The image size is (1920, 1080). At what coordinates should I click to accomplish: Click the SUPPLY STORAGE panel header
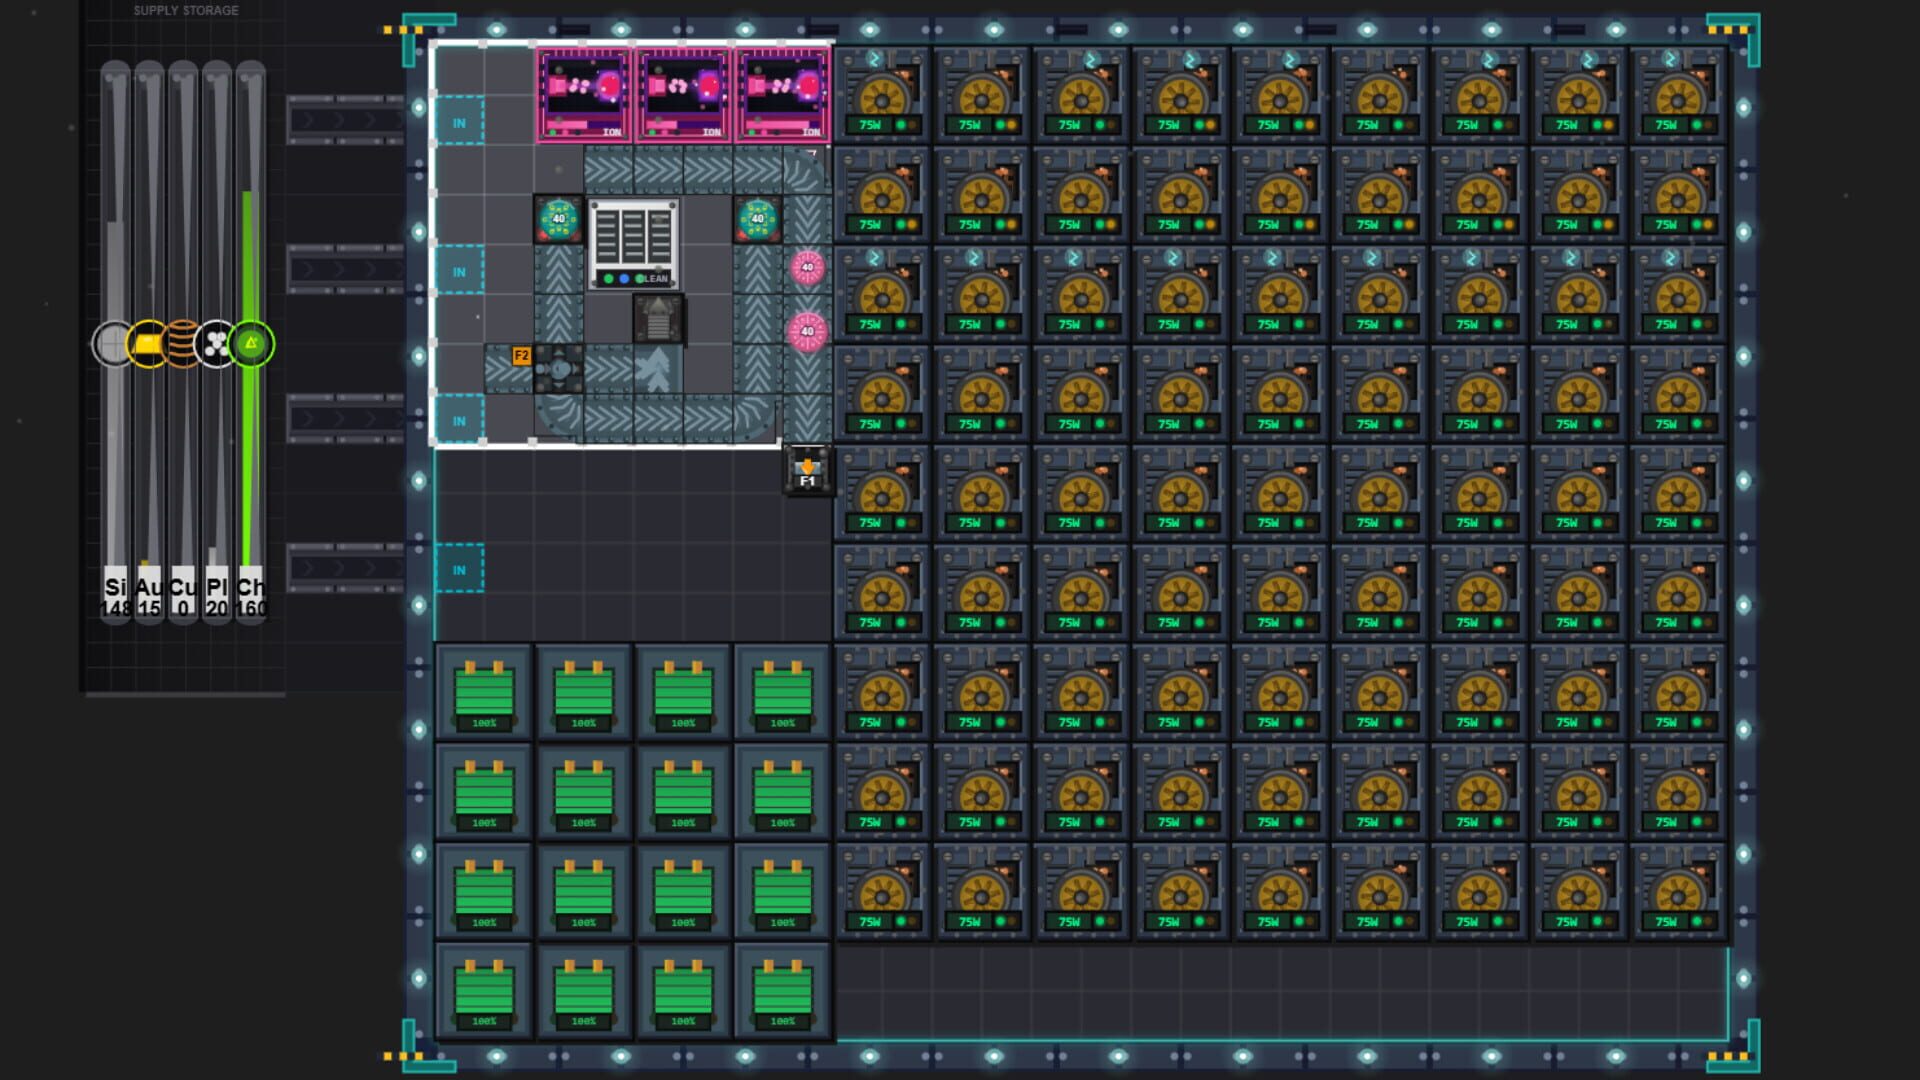coord(184,10)
